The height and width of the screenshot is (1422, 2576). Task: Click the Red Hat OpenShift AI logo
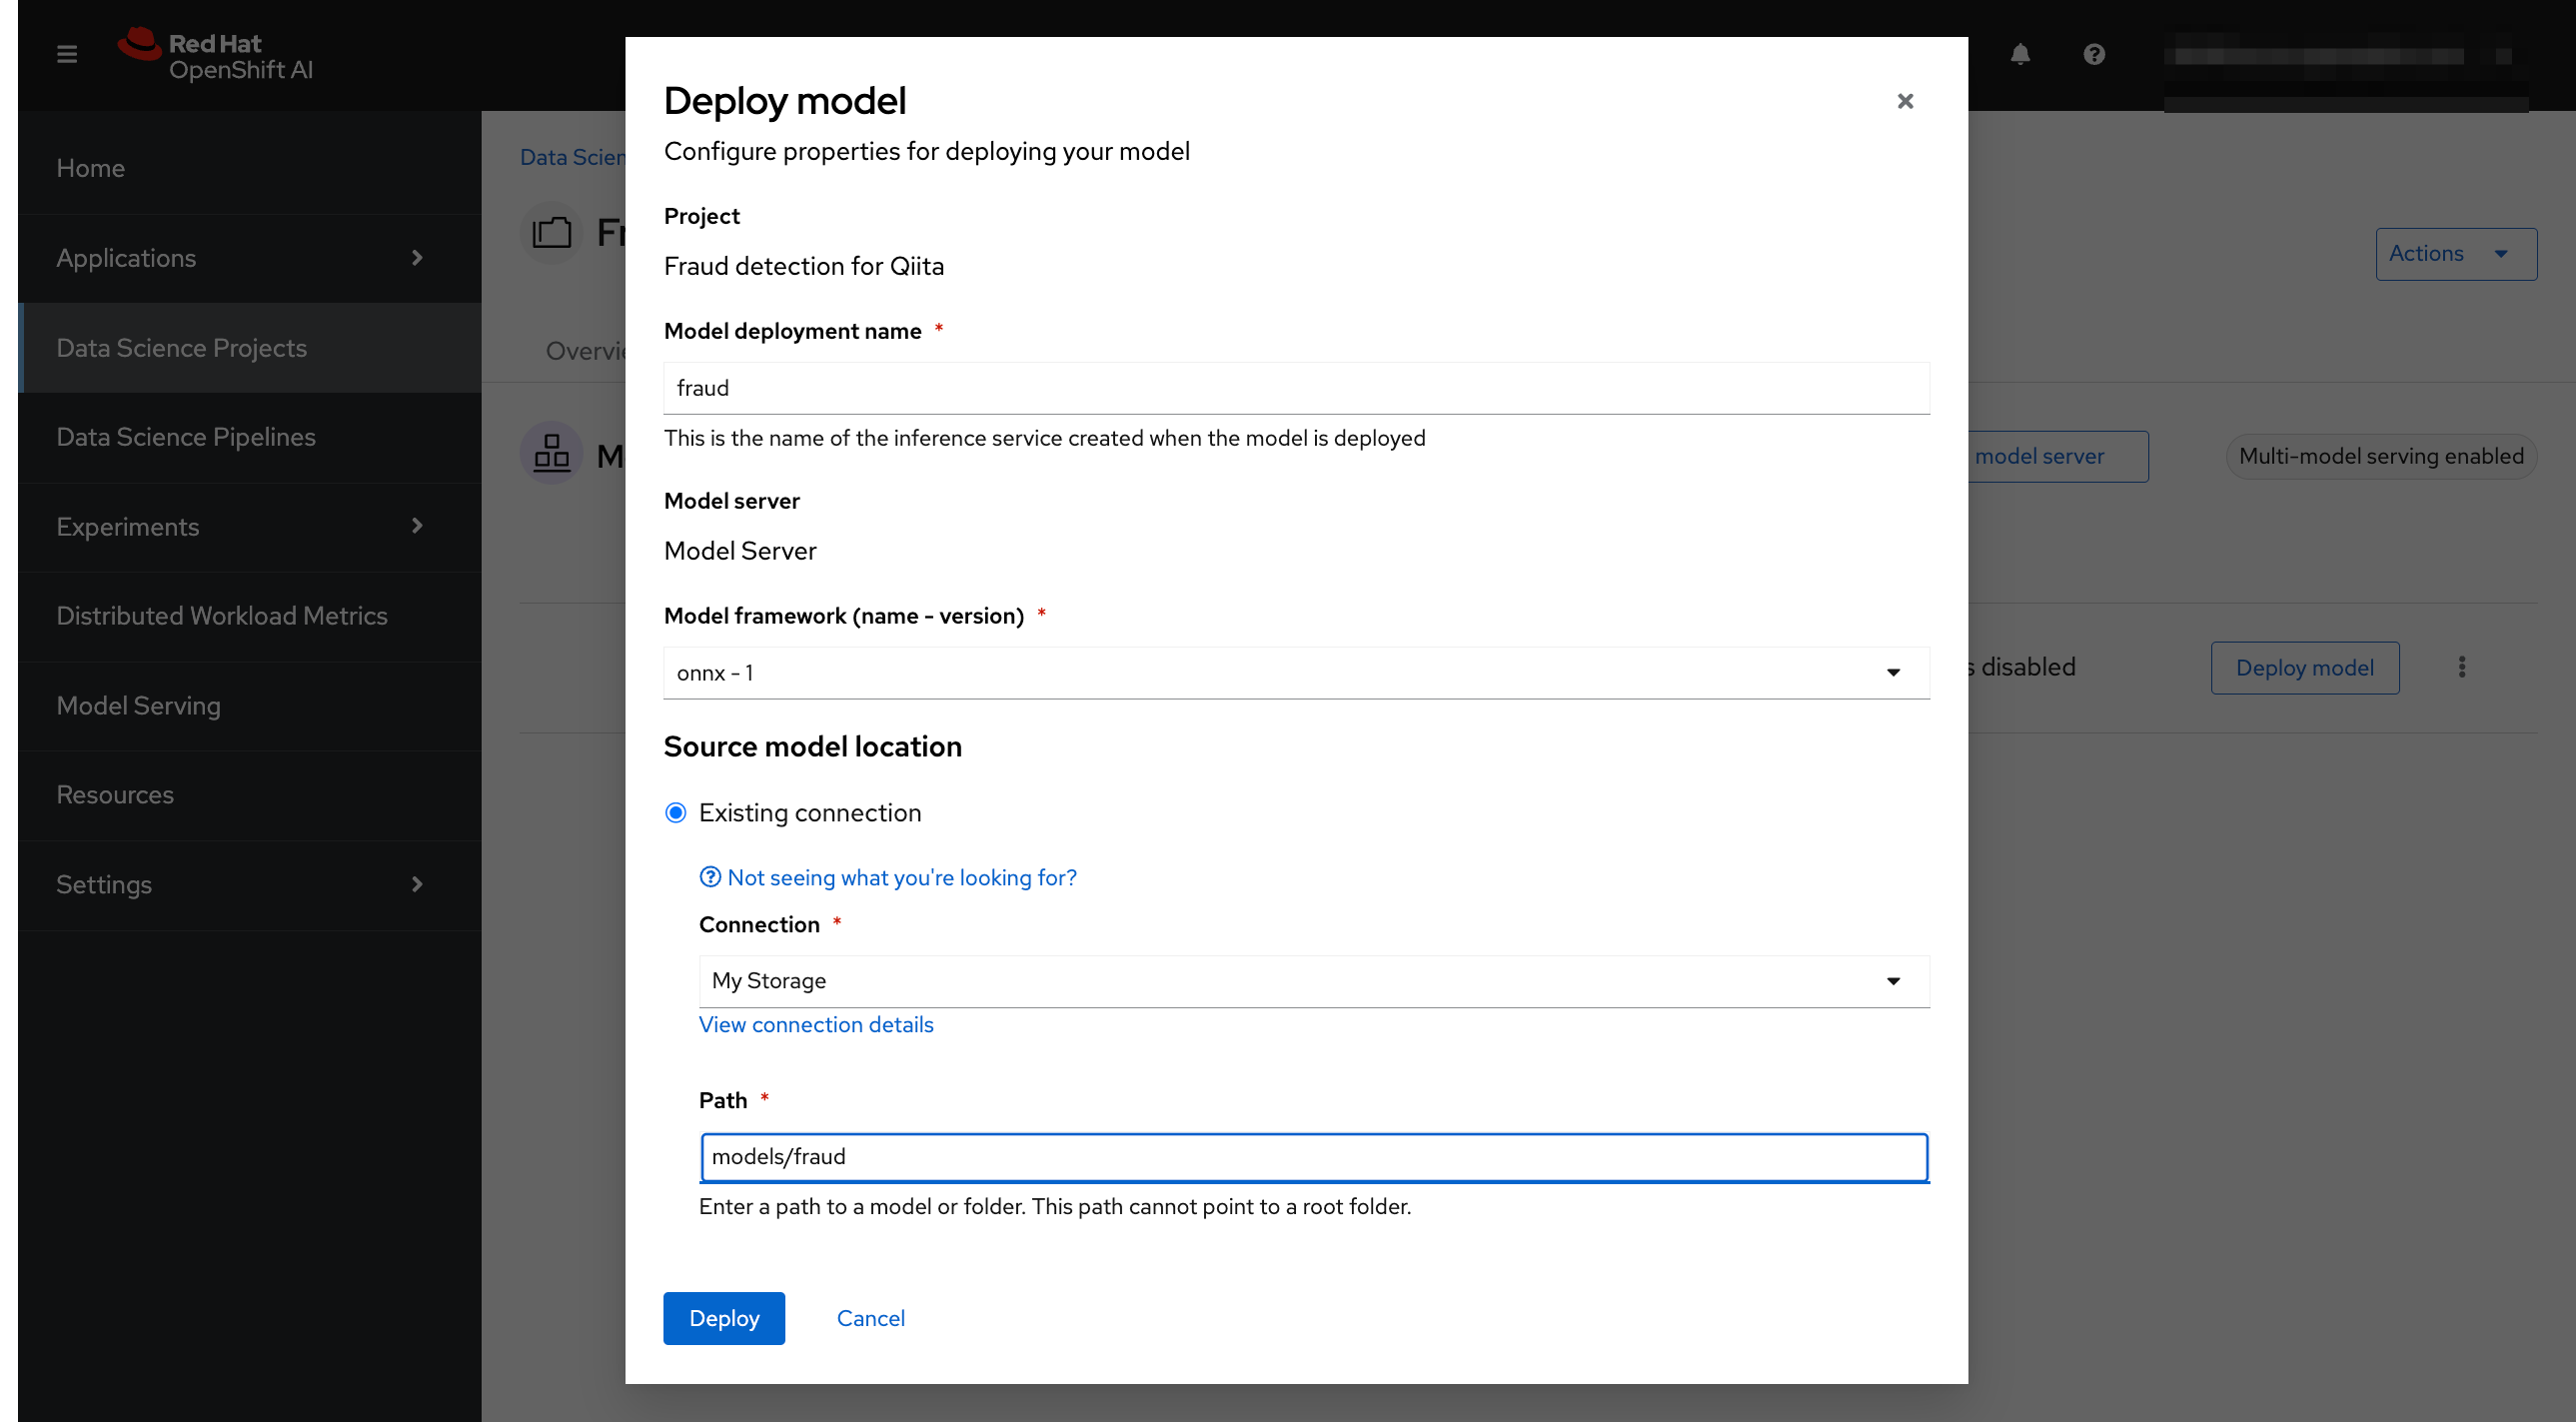coord(216,55)
